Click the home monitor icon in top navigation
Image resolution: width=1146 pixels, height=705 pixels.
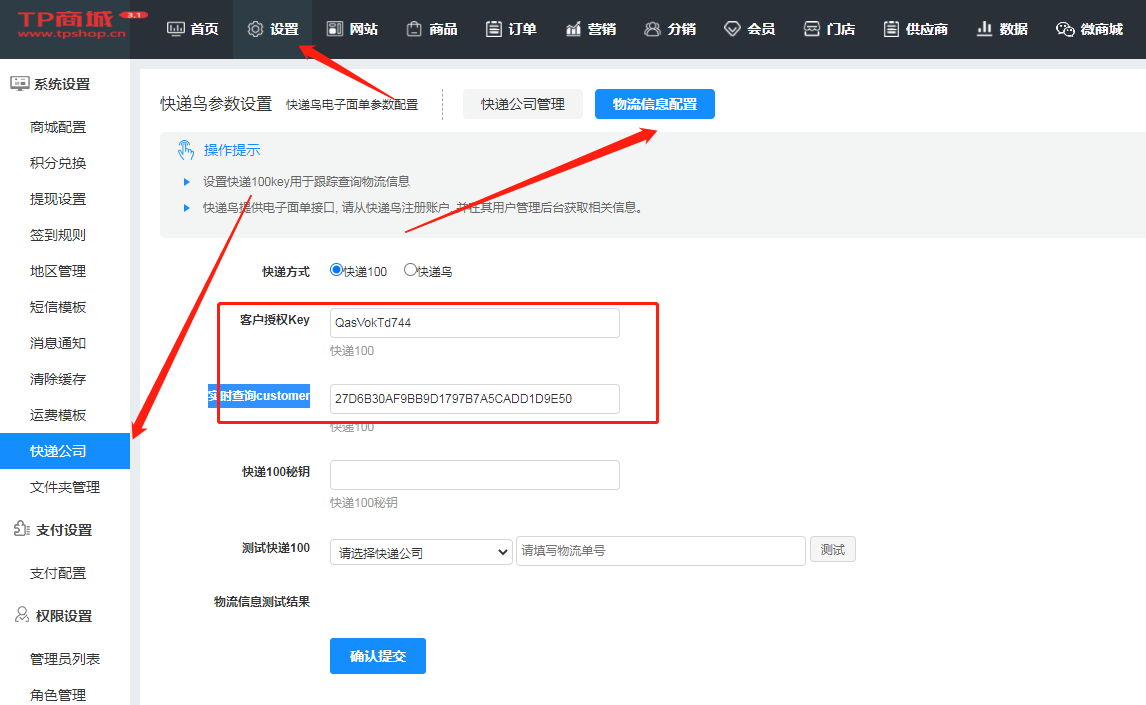[176, 29]
